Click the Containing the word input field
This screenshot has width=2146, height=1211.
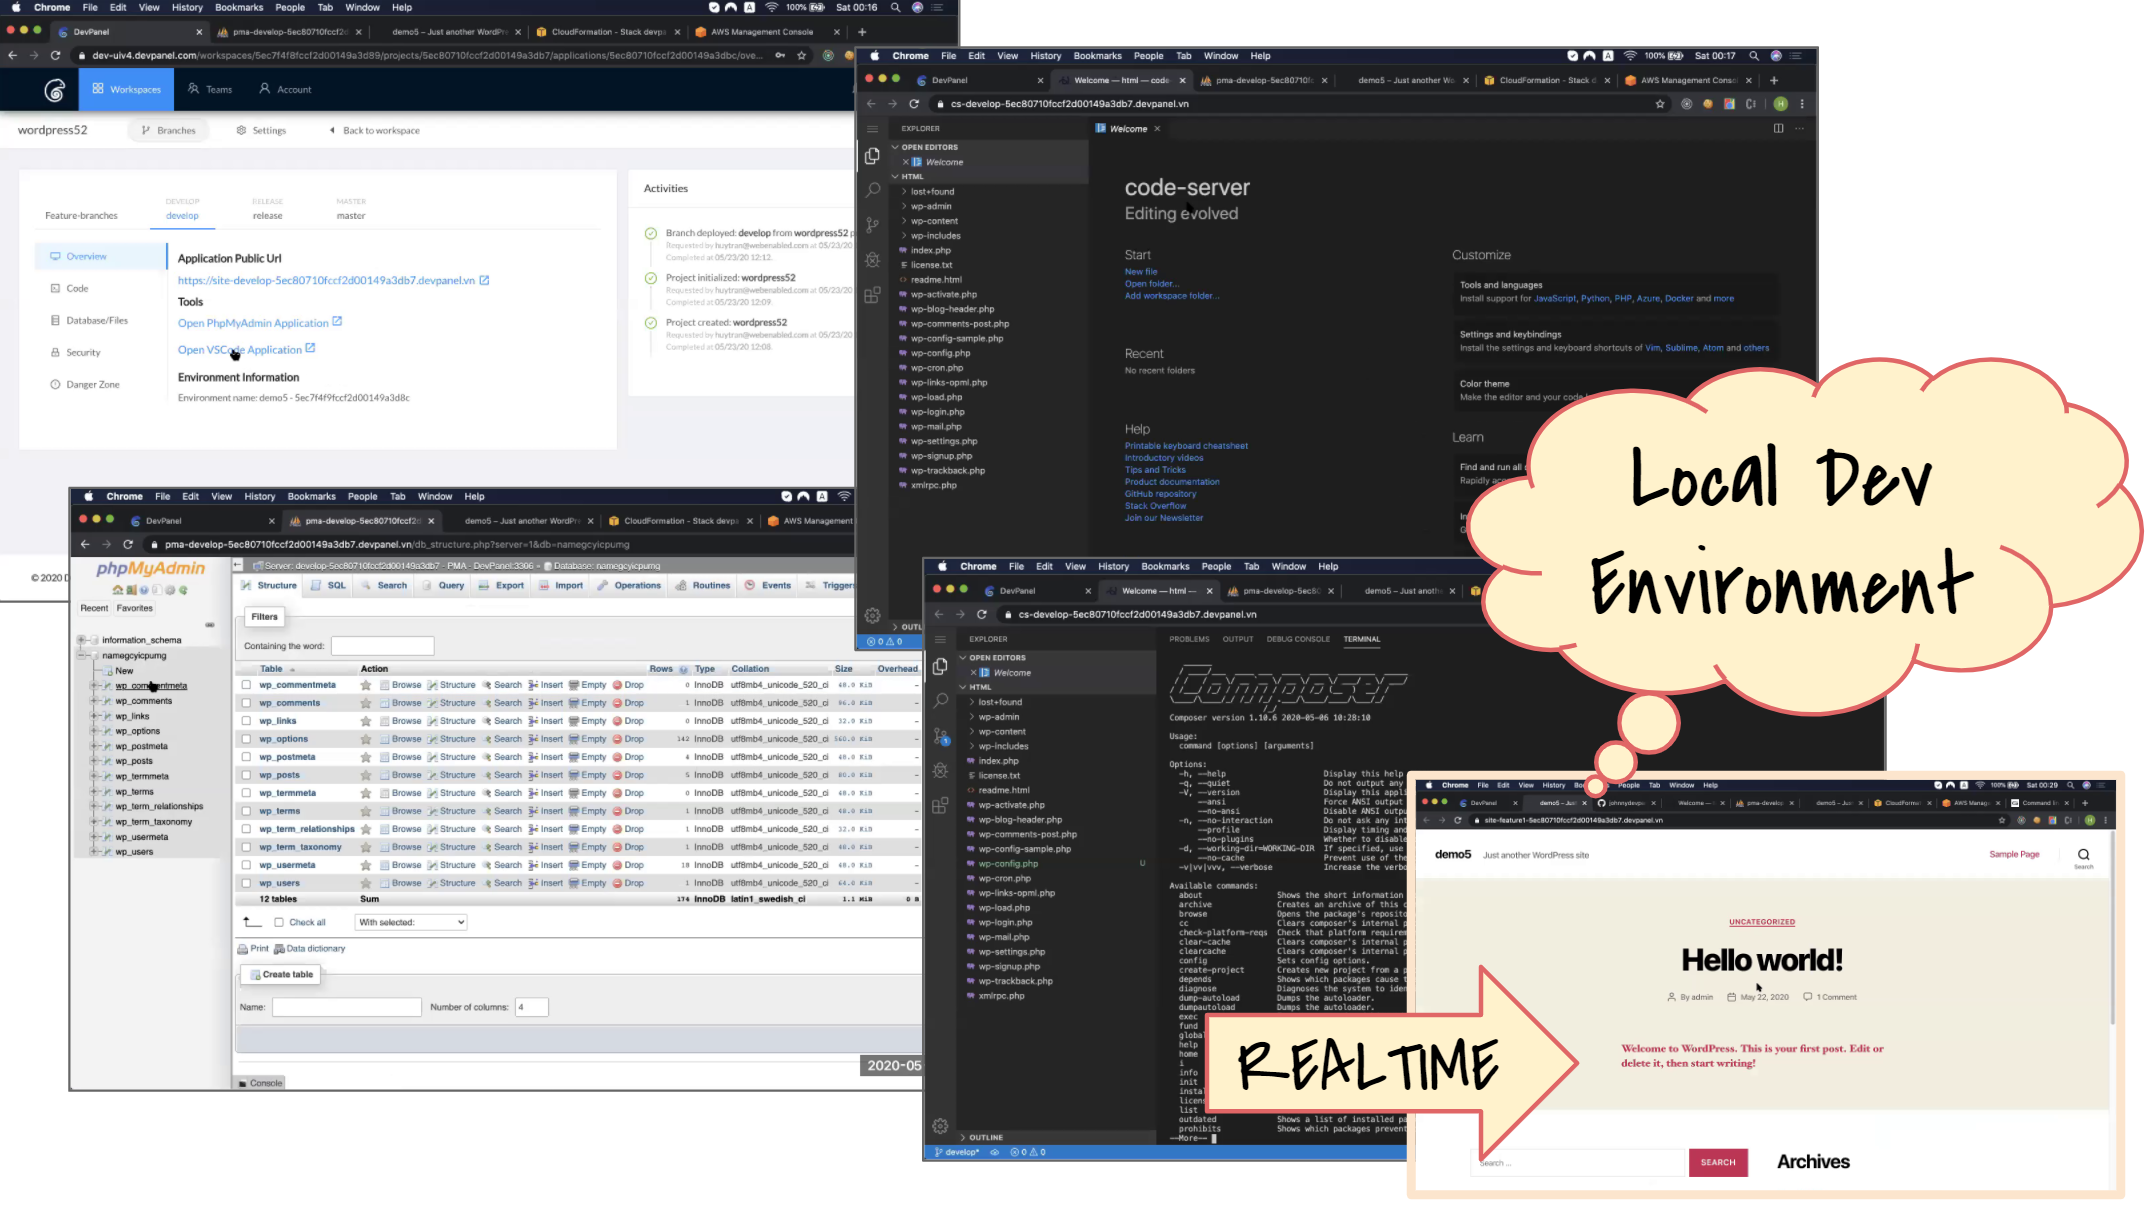pyautogui.click(x=383, y=645)
